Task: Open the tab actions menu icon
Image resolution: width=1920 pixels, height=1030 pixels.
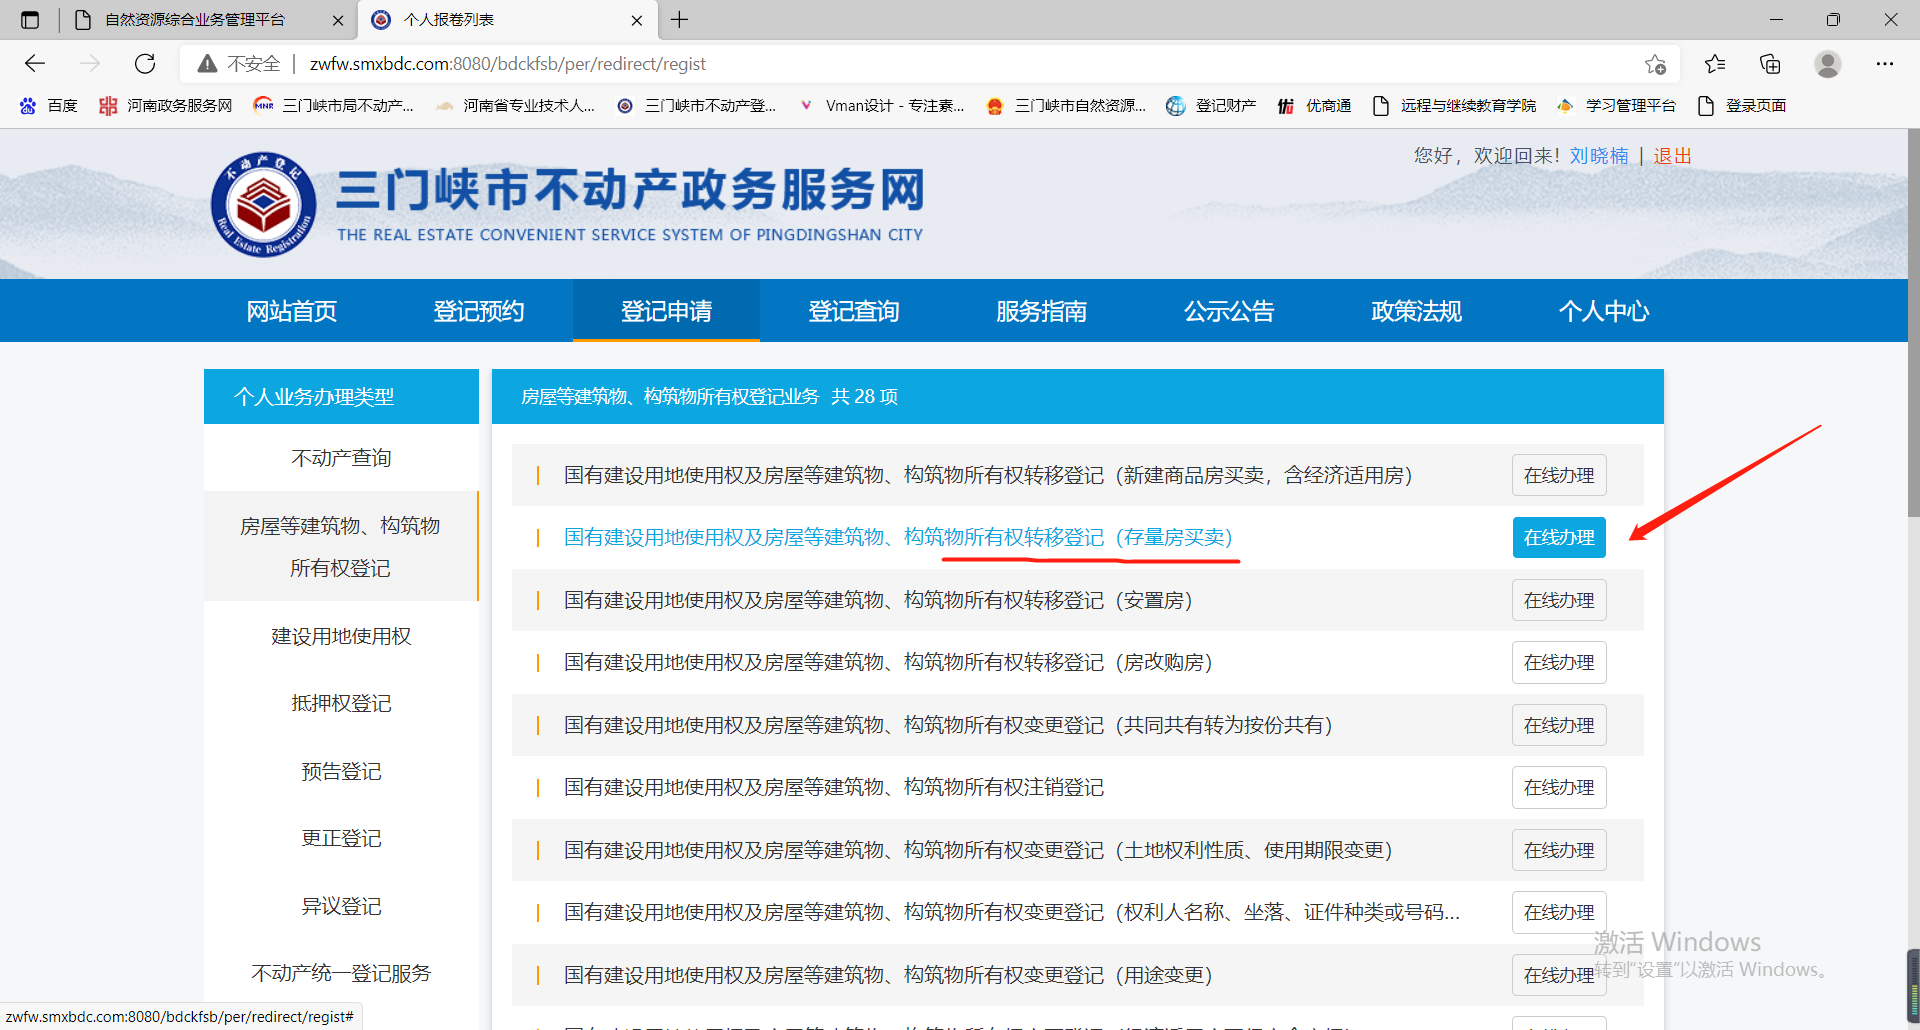Action: [30, 20]
